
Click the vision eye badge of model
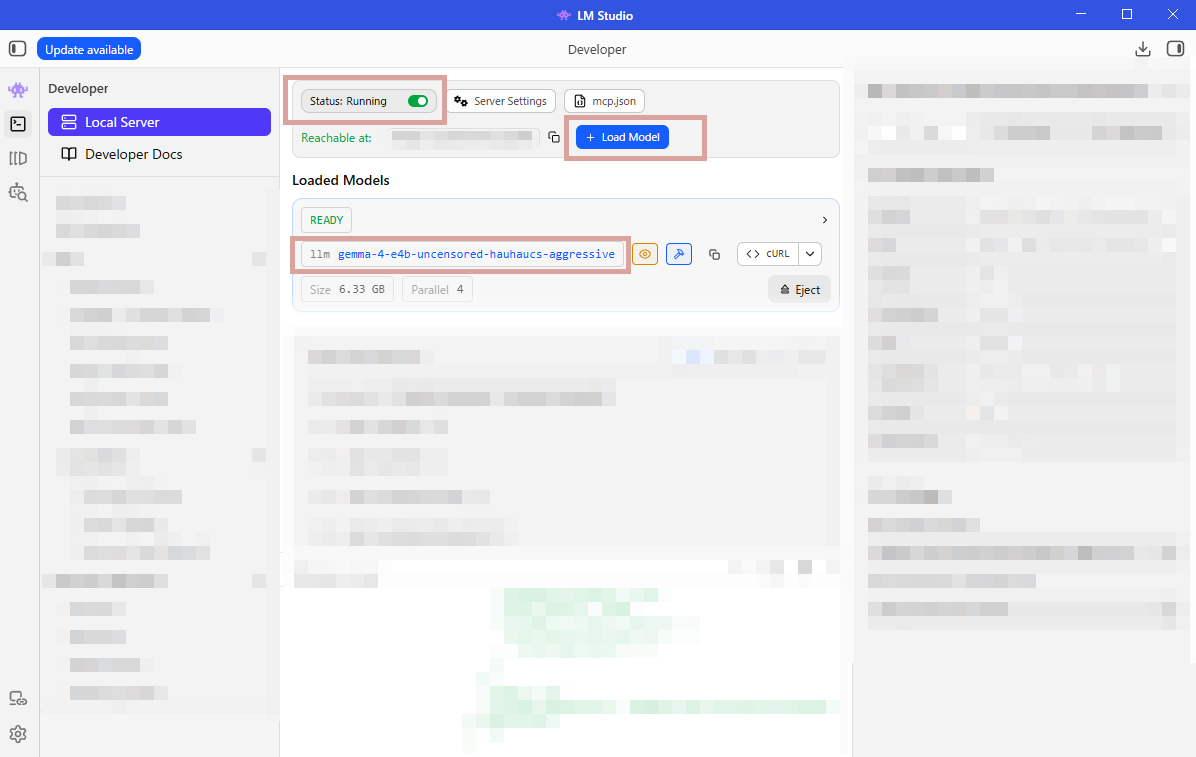[x=645, y=254]
